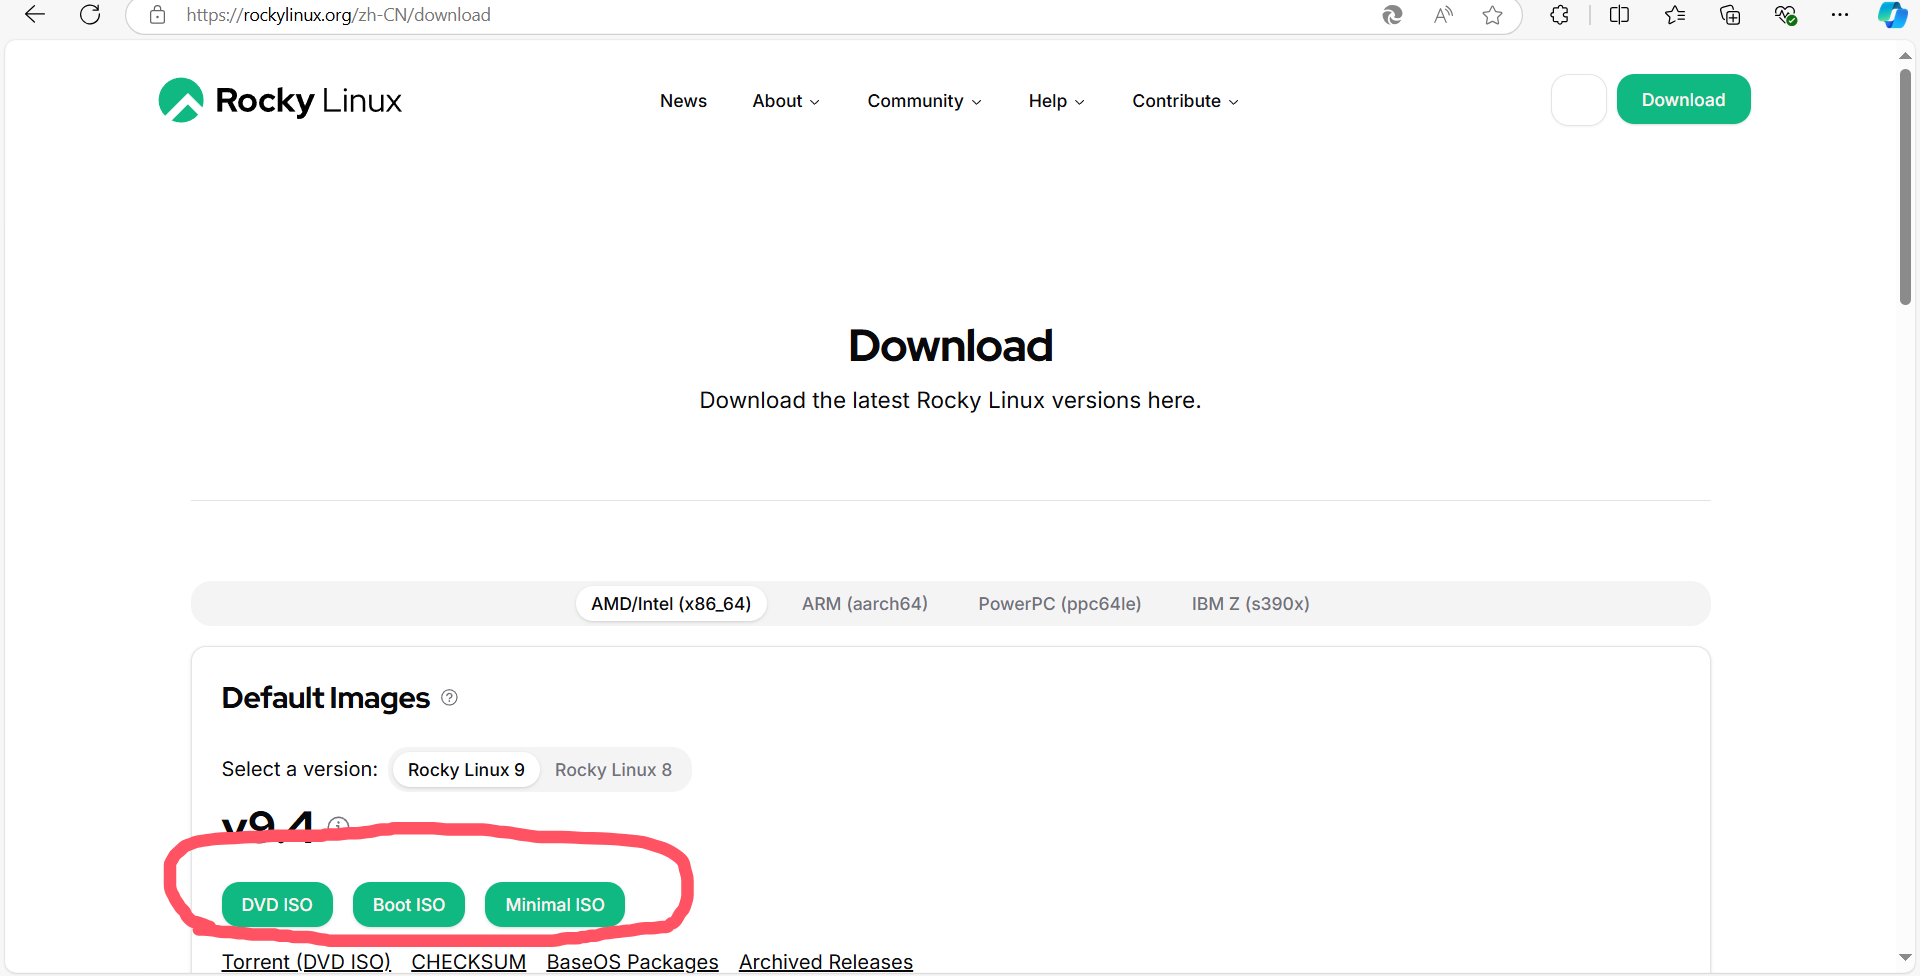Download the Boot ISO
The height and width of the screenshot is (976, 1920).
409,905
